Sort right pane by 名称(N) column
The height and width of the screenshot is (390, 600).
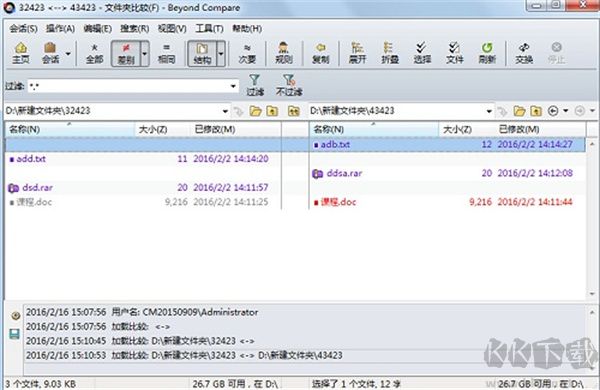point(373,129)
